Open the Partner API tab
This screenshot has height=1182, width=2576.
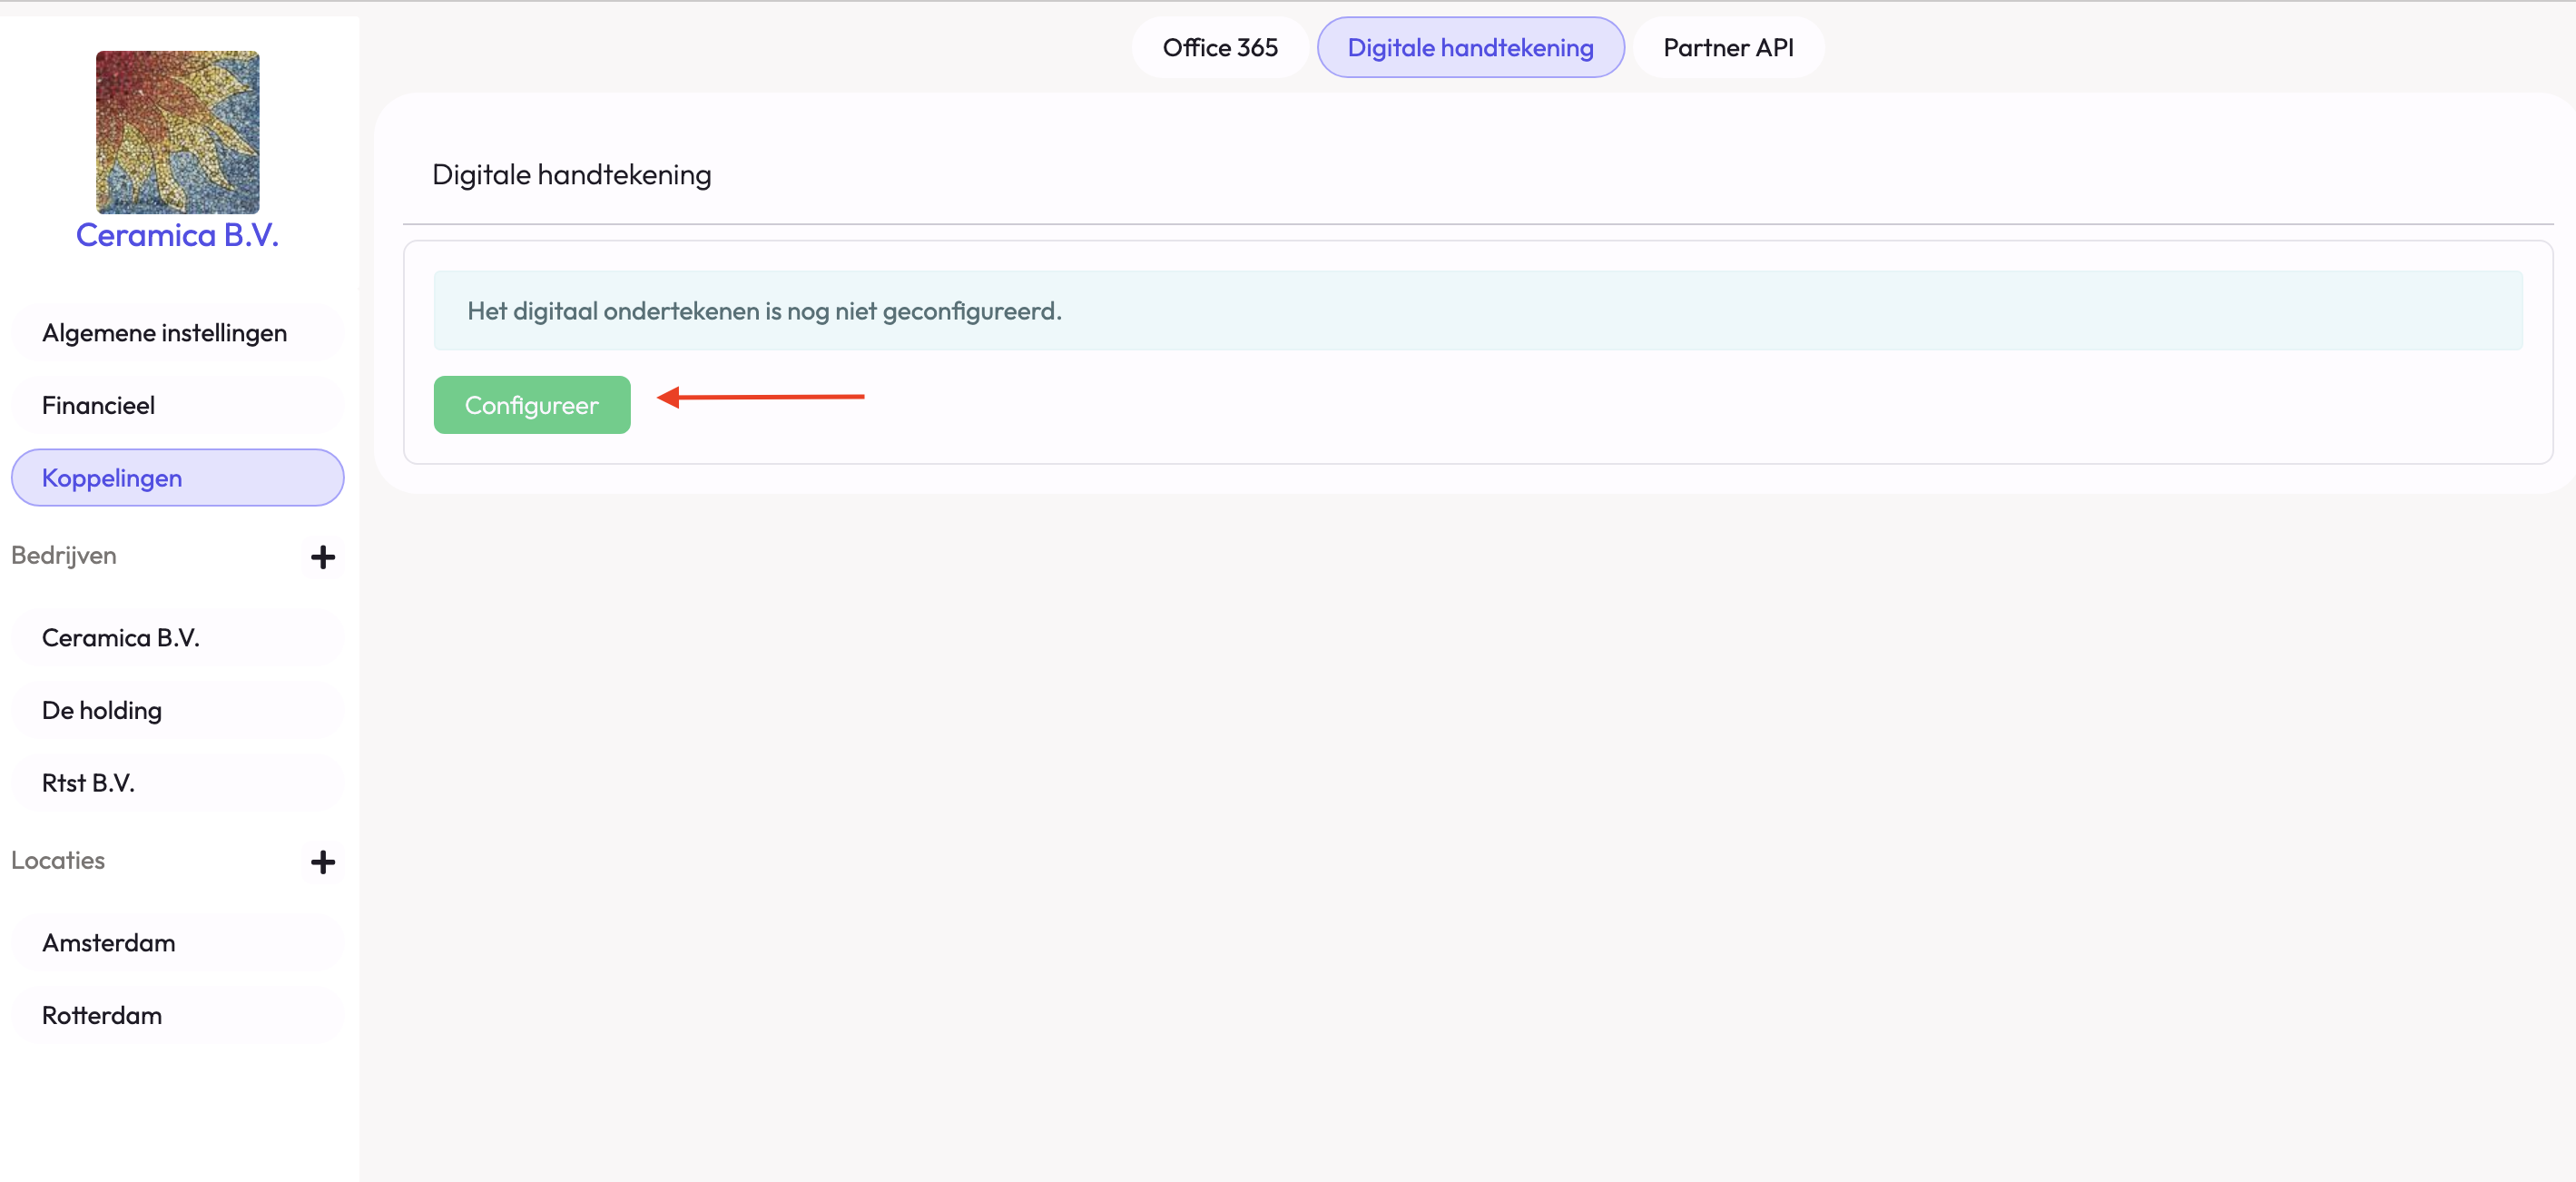point(1727,47)
